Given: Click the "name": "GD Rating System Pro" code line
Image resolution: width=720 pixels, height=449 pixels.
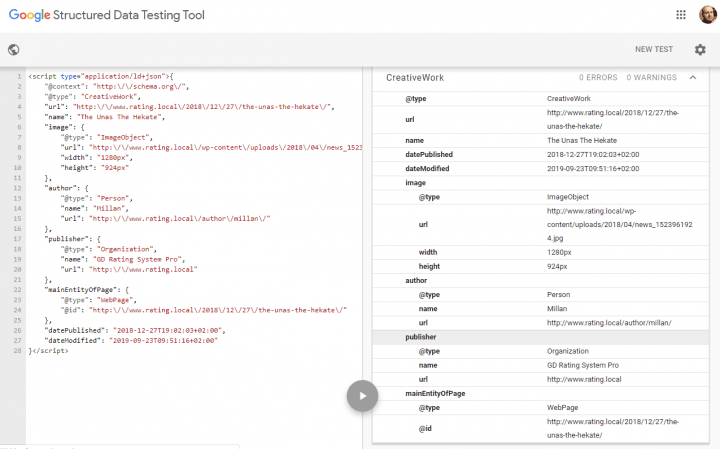Looking at the screenshot, I should click(123, 259).
